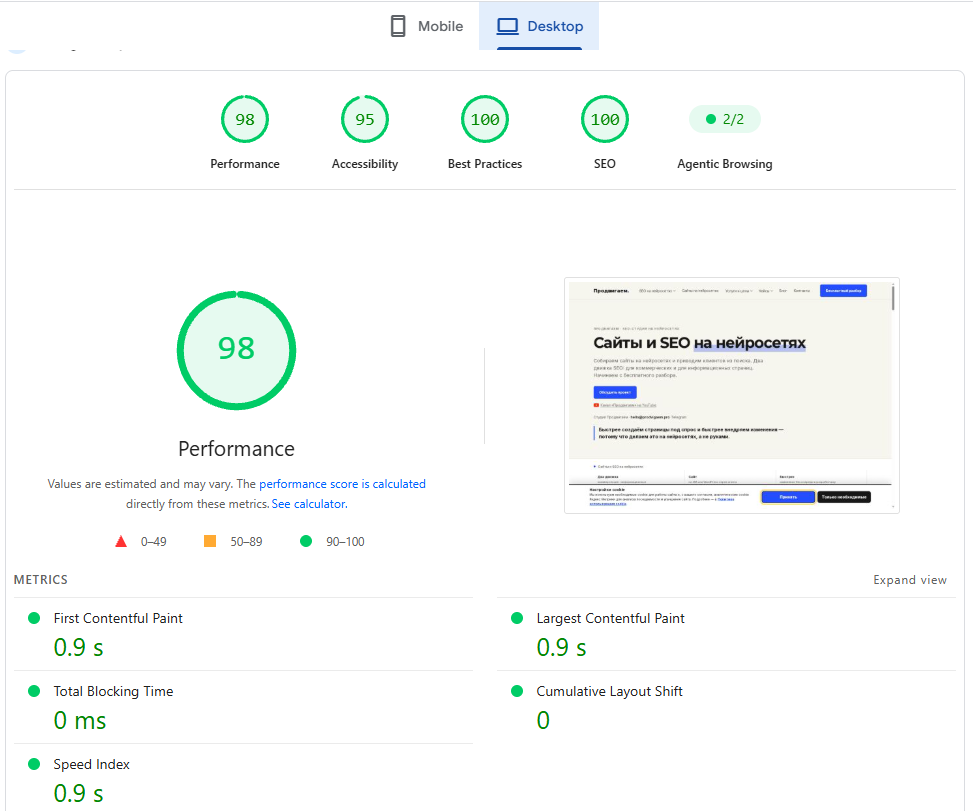973x811 pixels.
Task: Open 'performance score is calculated' link
Action: coord(343,484)
